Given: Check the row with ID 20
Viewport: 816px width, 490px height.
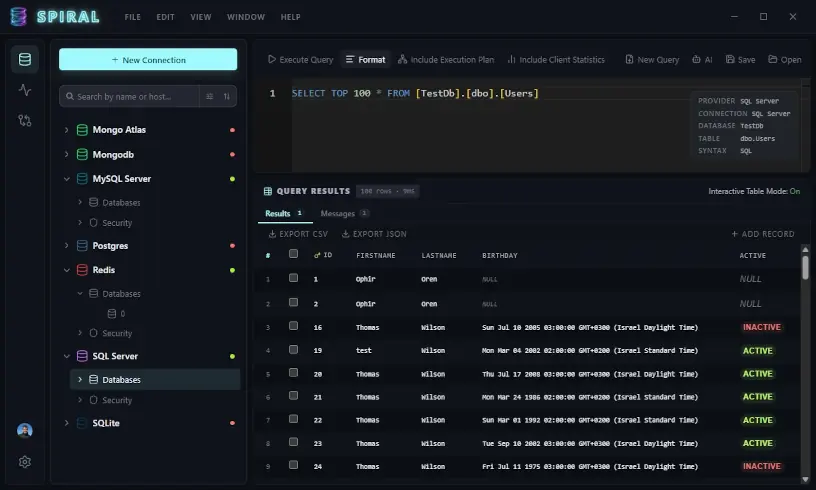Looking at the screenshot, I should 294,372.
